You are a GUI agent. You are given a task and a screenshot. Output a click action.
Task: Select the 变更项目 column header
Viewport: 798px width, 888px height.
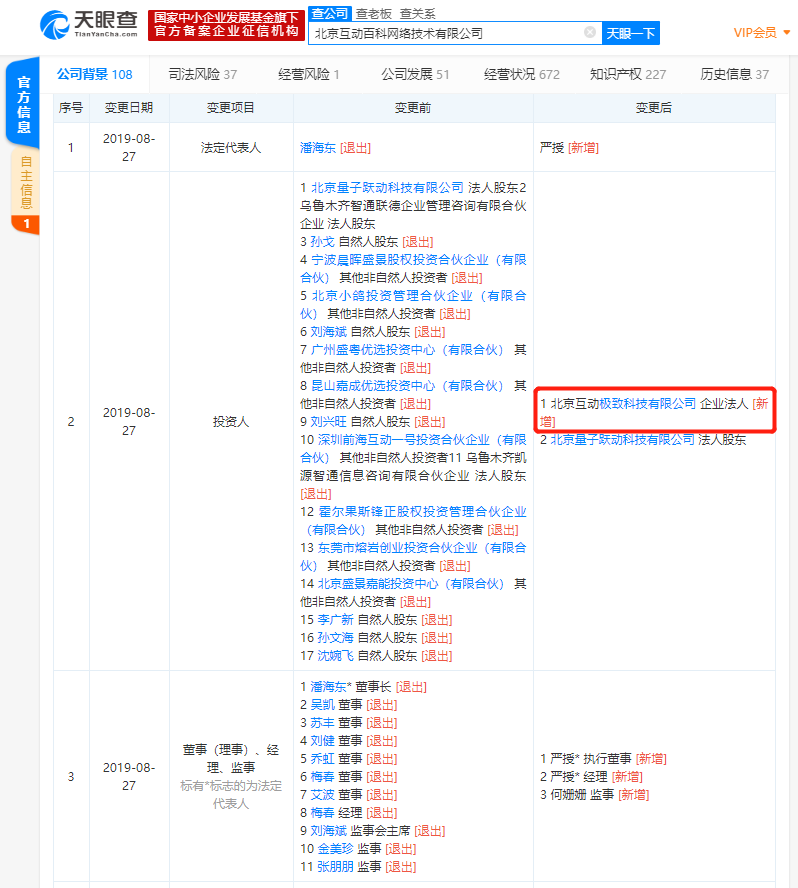(x=231, y=108)
